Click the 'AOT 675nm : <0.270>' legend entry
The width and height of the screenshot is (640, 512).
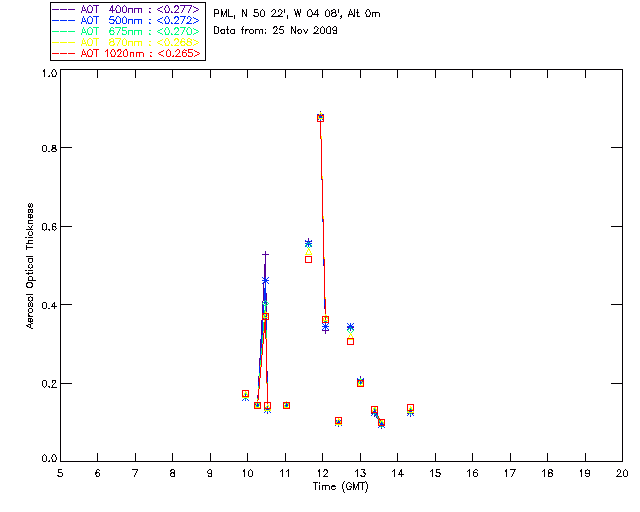127,31
